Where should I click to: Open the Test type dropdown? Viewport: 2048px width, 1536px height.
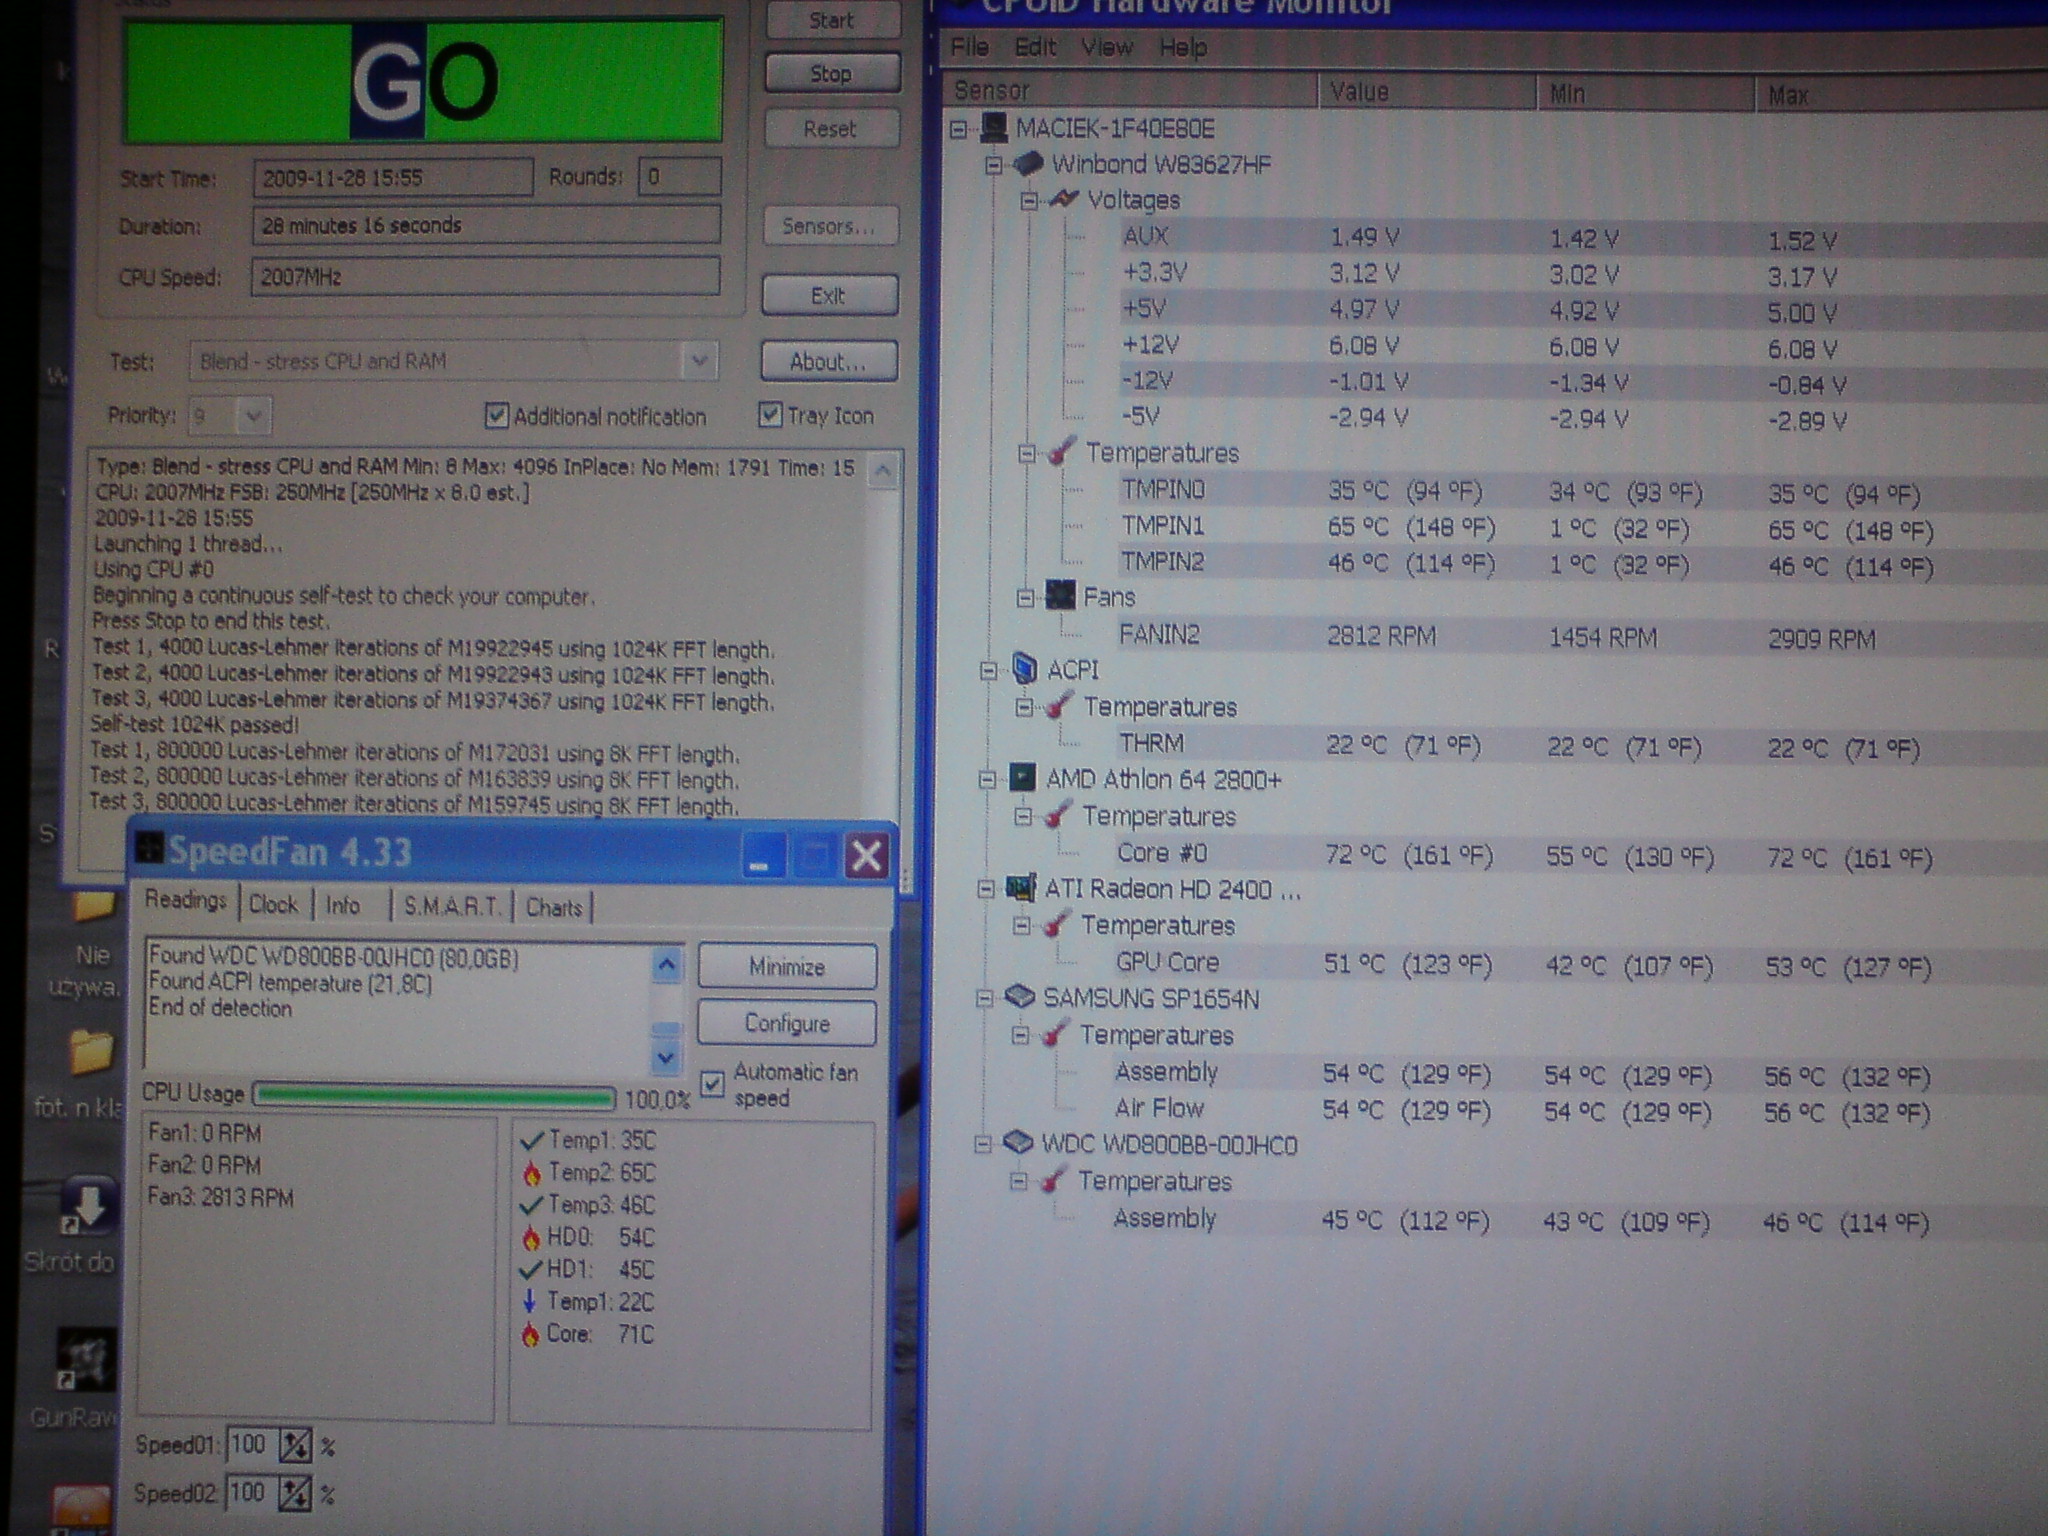[699, 360]
